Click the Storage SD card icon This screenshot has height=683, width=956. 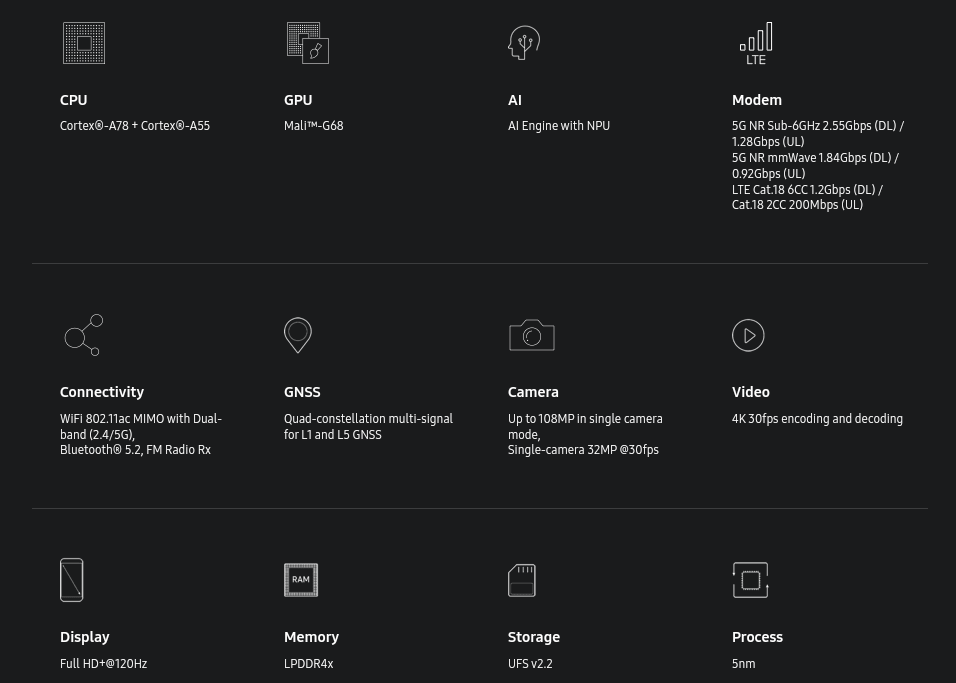click(x=522, y=580)
